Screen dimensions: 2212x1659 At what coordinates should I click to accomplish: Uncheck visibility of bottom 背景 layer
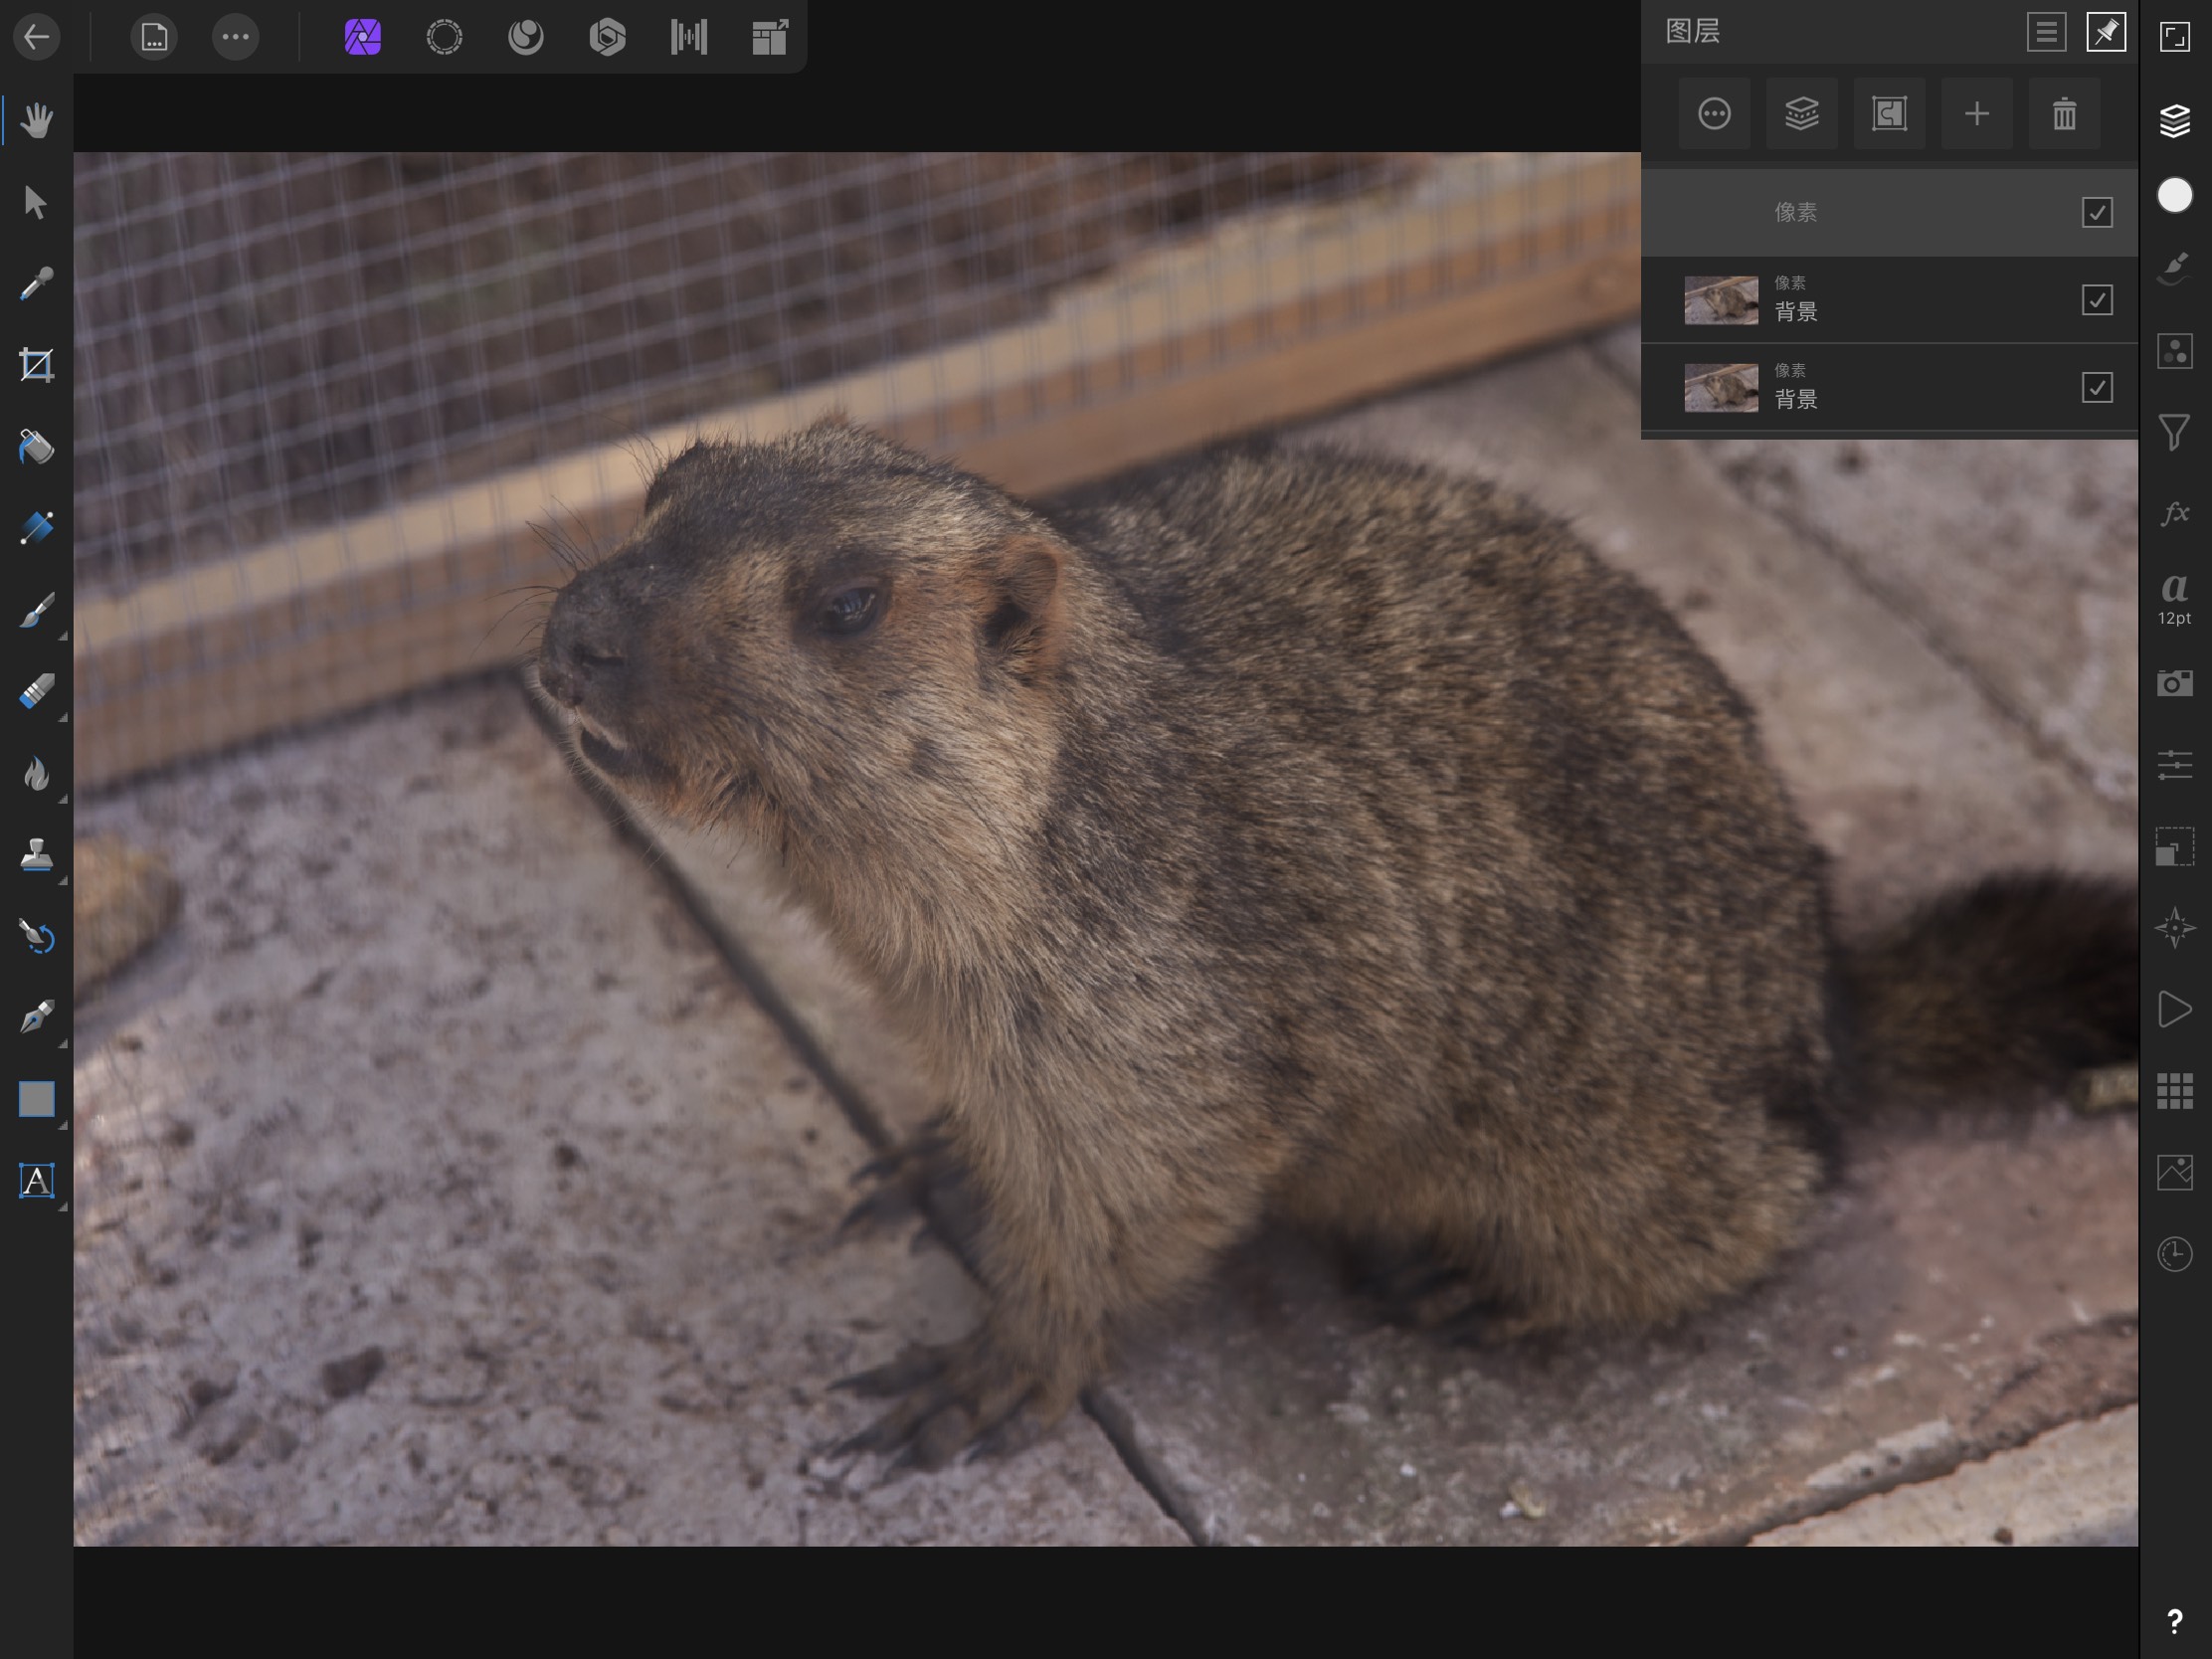(x=2099, y=386)
